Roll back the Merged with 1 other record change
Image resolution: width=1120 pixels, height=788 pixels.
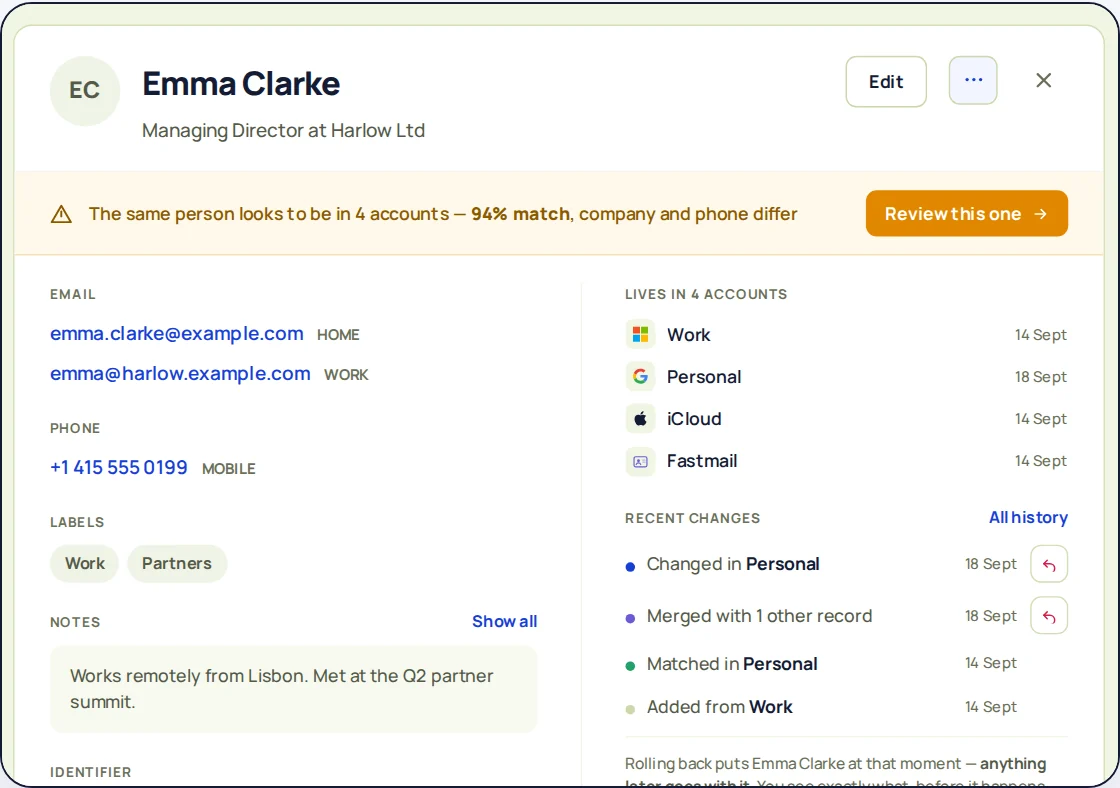coord(1049,616)
